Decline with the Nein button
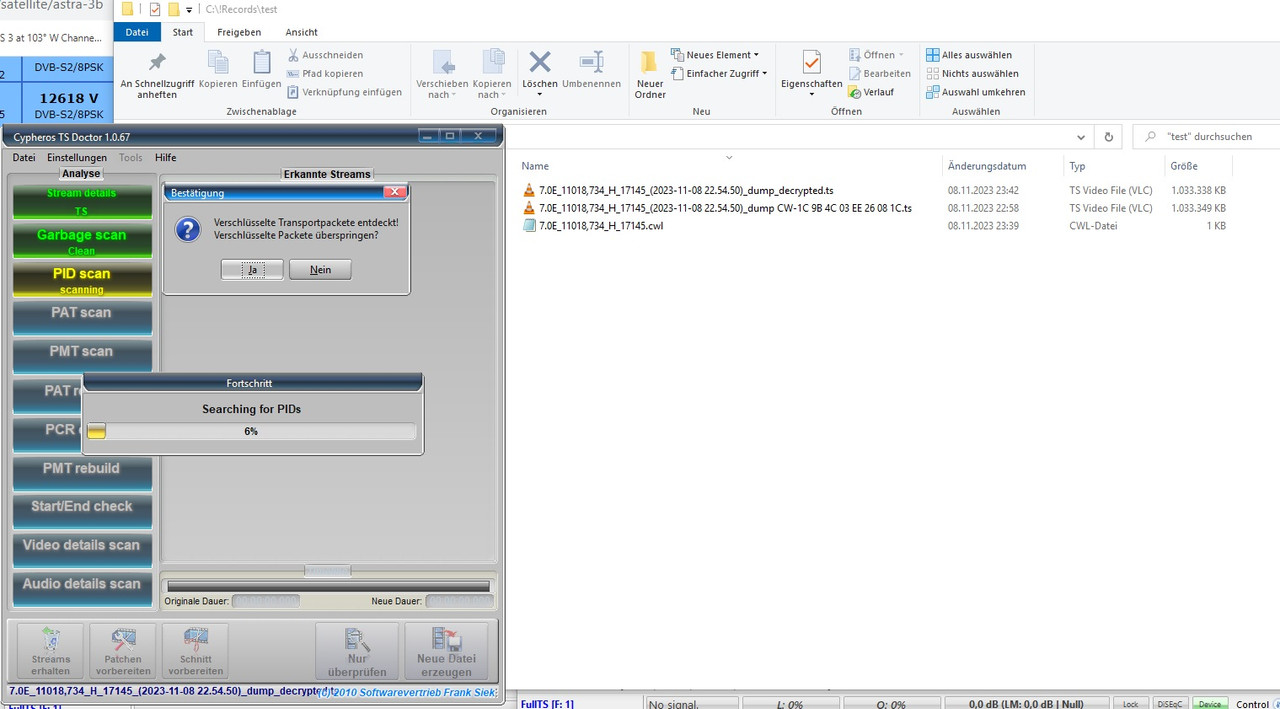 pyautogui.click(x=320, y=270)
